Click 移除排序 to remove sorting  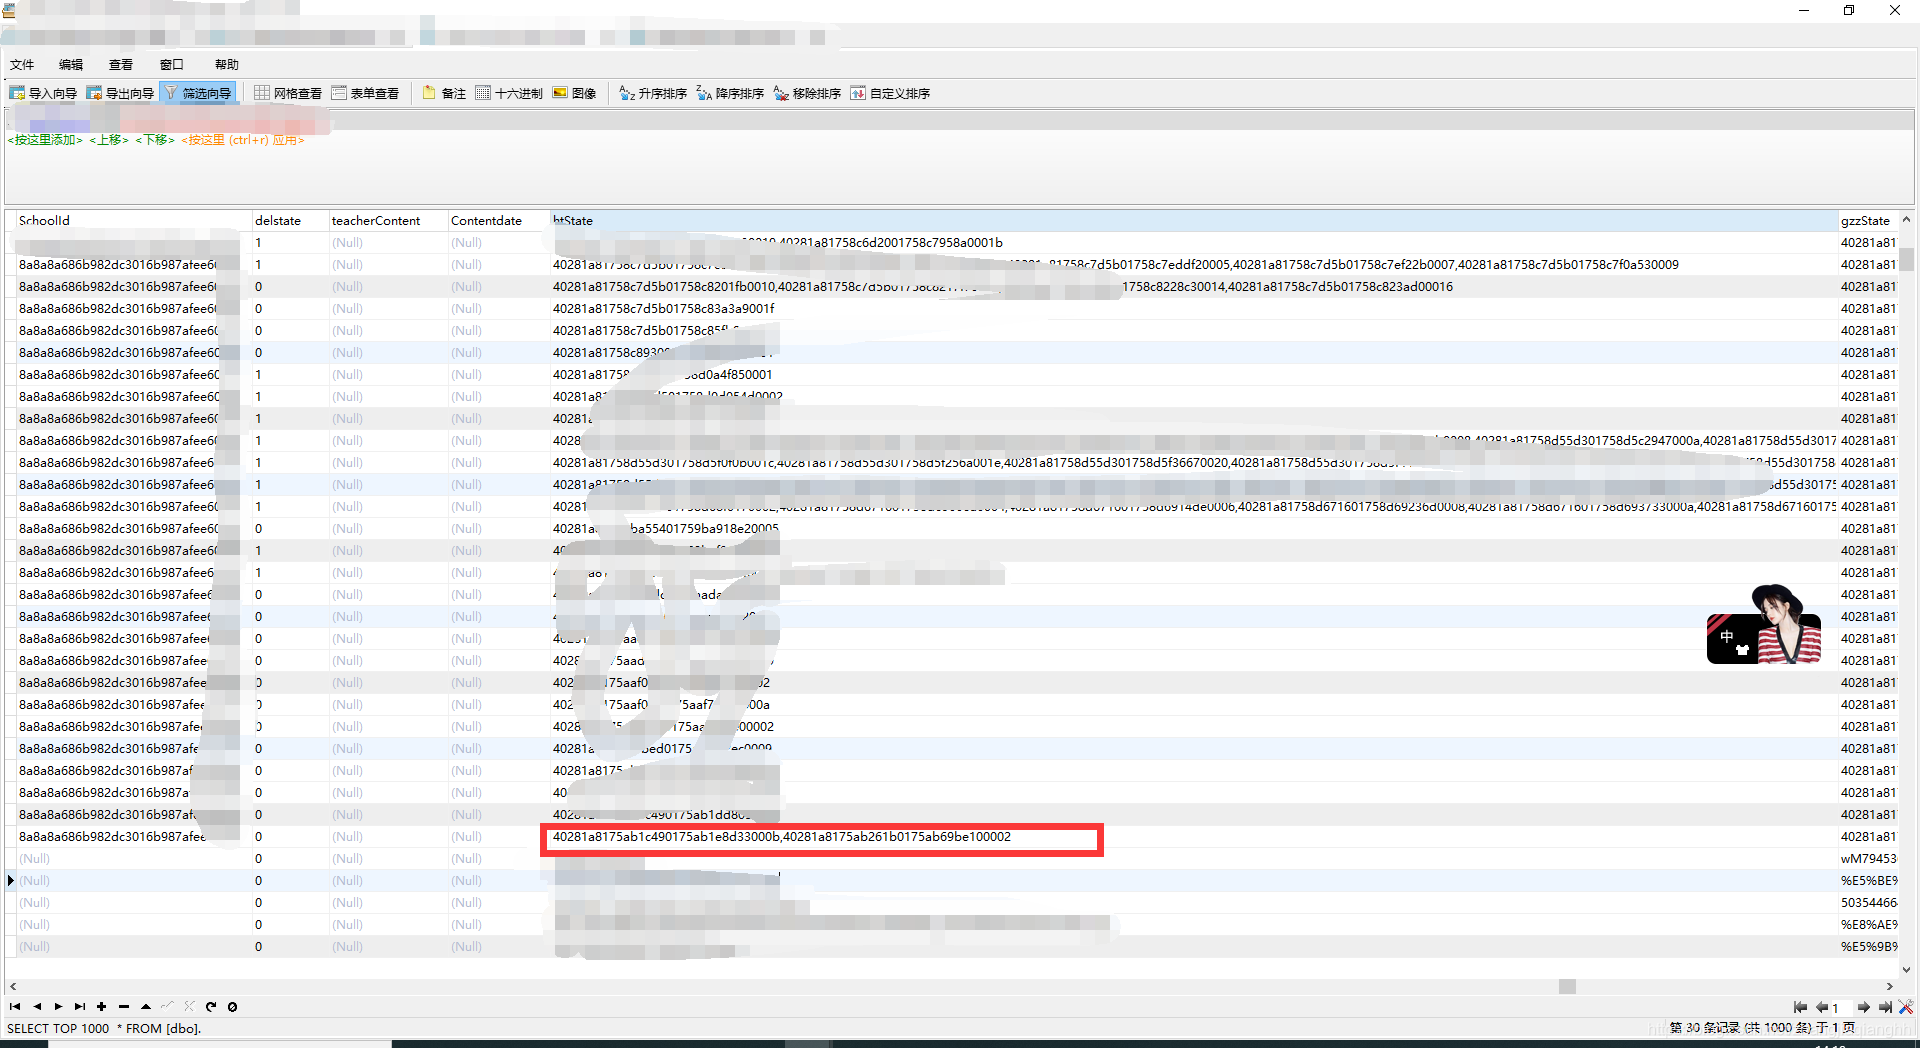(x=807, y=93)
